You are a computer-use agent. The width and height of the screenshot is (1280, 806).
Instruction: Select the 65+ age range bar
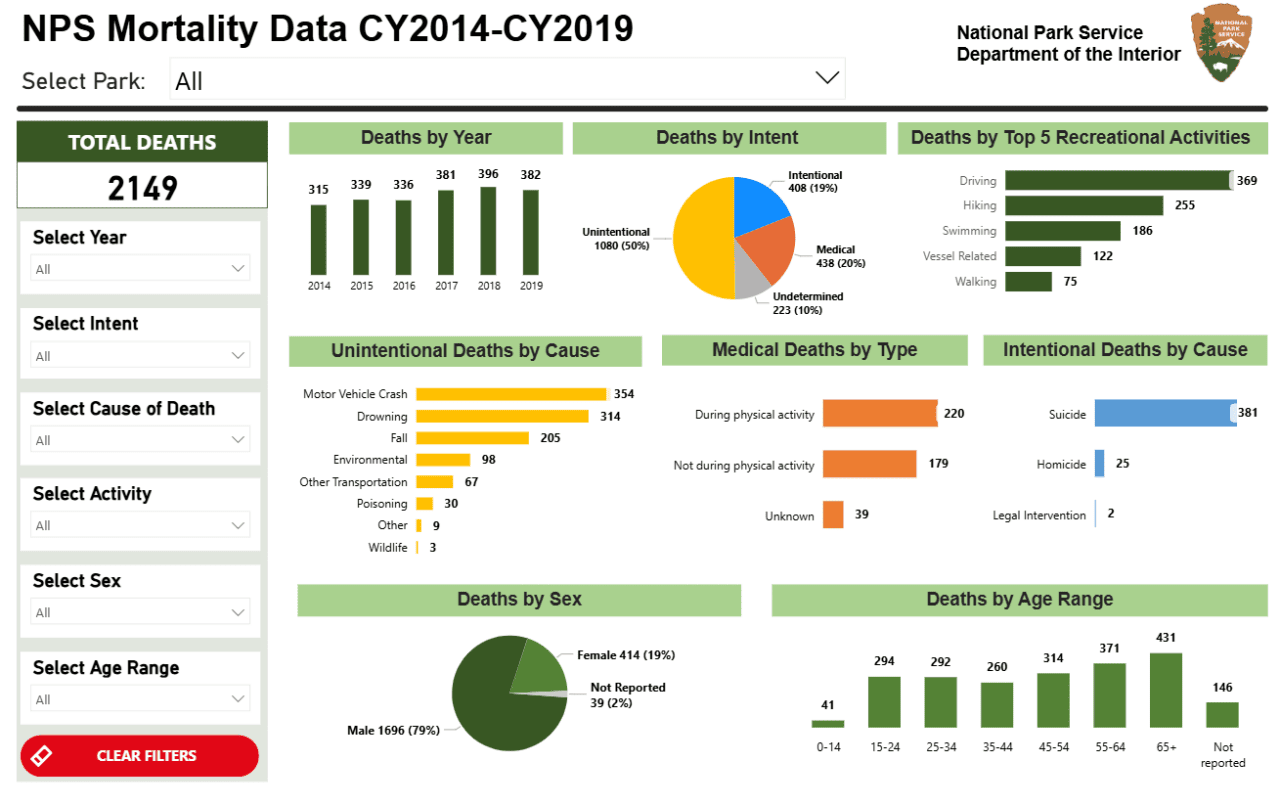(1166, 691)
